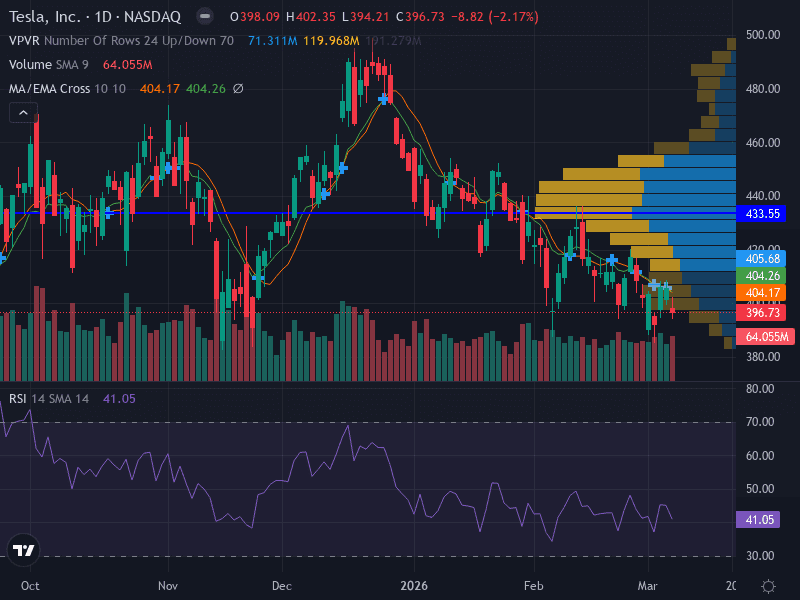Click the 2026 label on the time axis
800x600 pixels.
[414, 586]
